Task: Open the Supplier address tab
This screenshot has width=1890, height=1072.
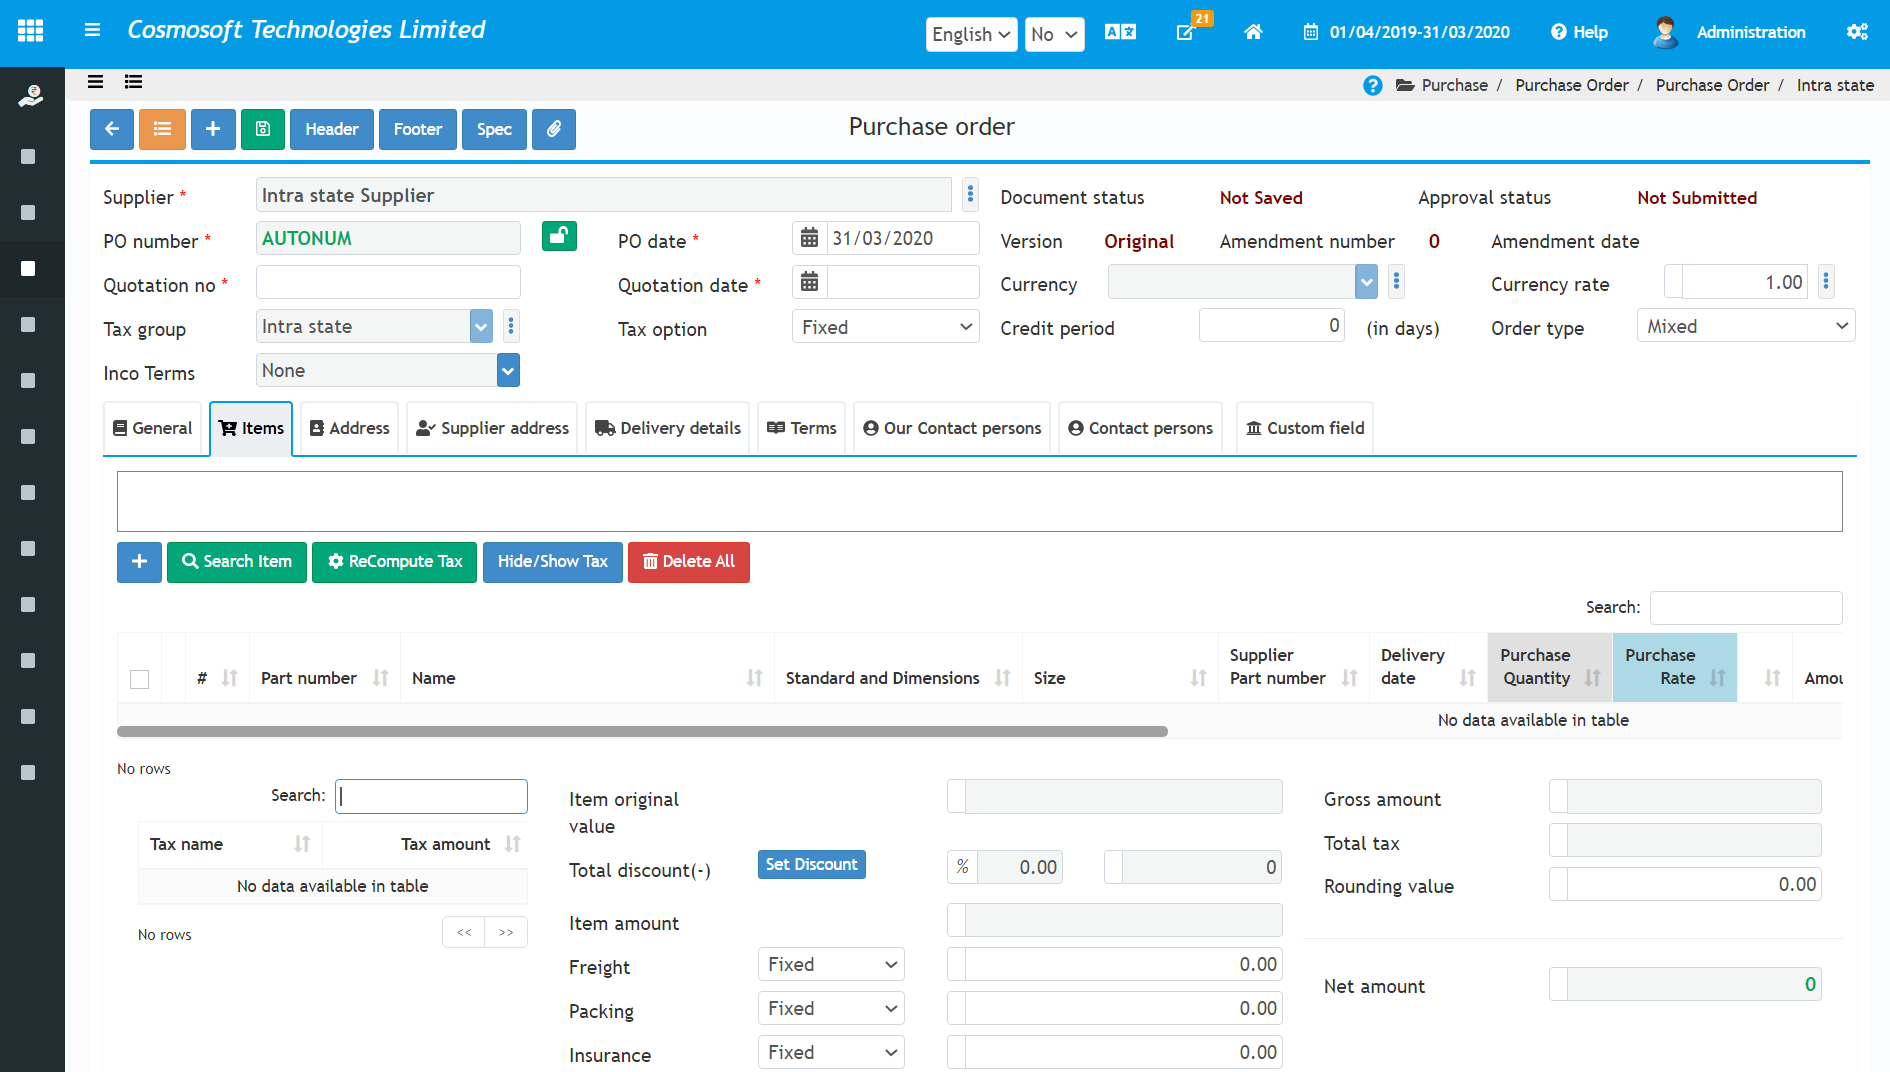Action: point(493,428)
